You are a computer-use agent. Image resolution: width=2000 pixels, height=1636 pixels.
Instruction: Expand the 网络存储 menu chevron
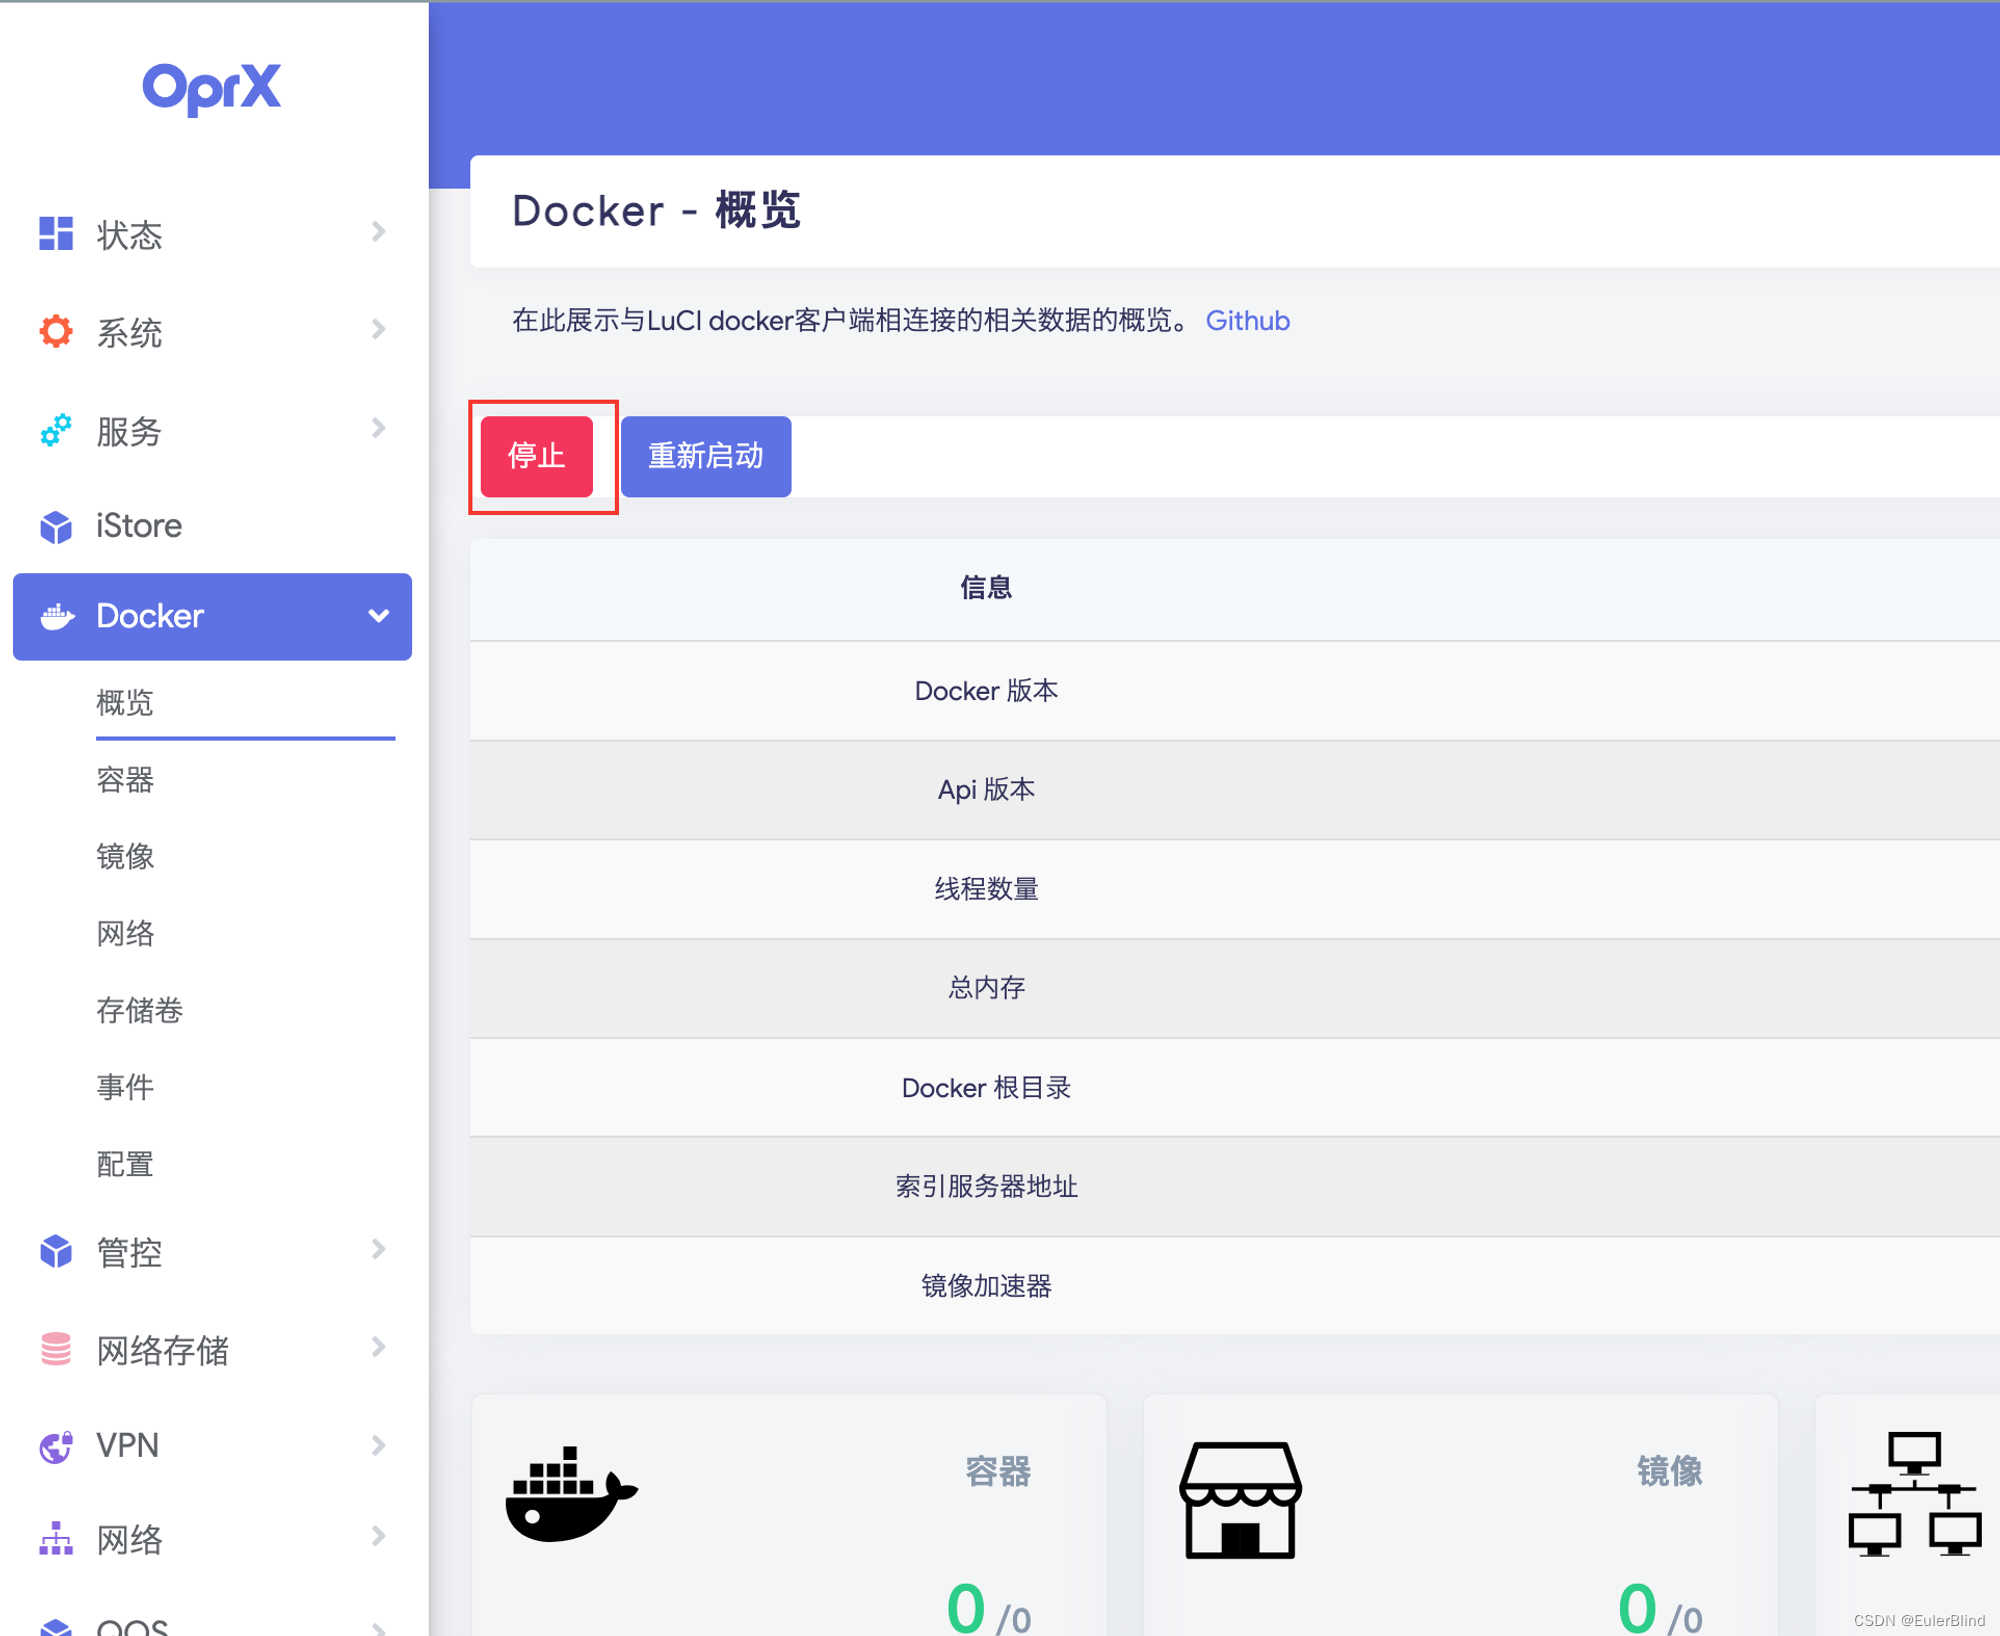(x=378, y=1347)
